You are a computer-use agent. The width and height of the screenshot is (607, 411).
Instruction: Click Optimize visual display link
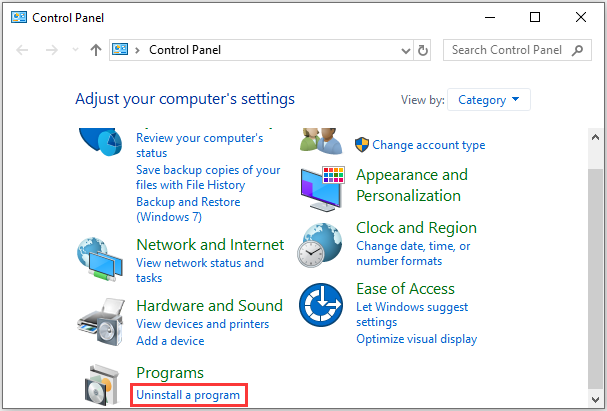416,339
